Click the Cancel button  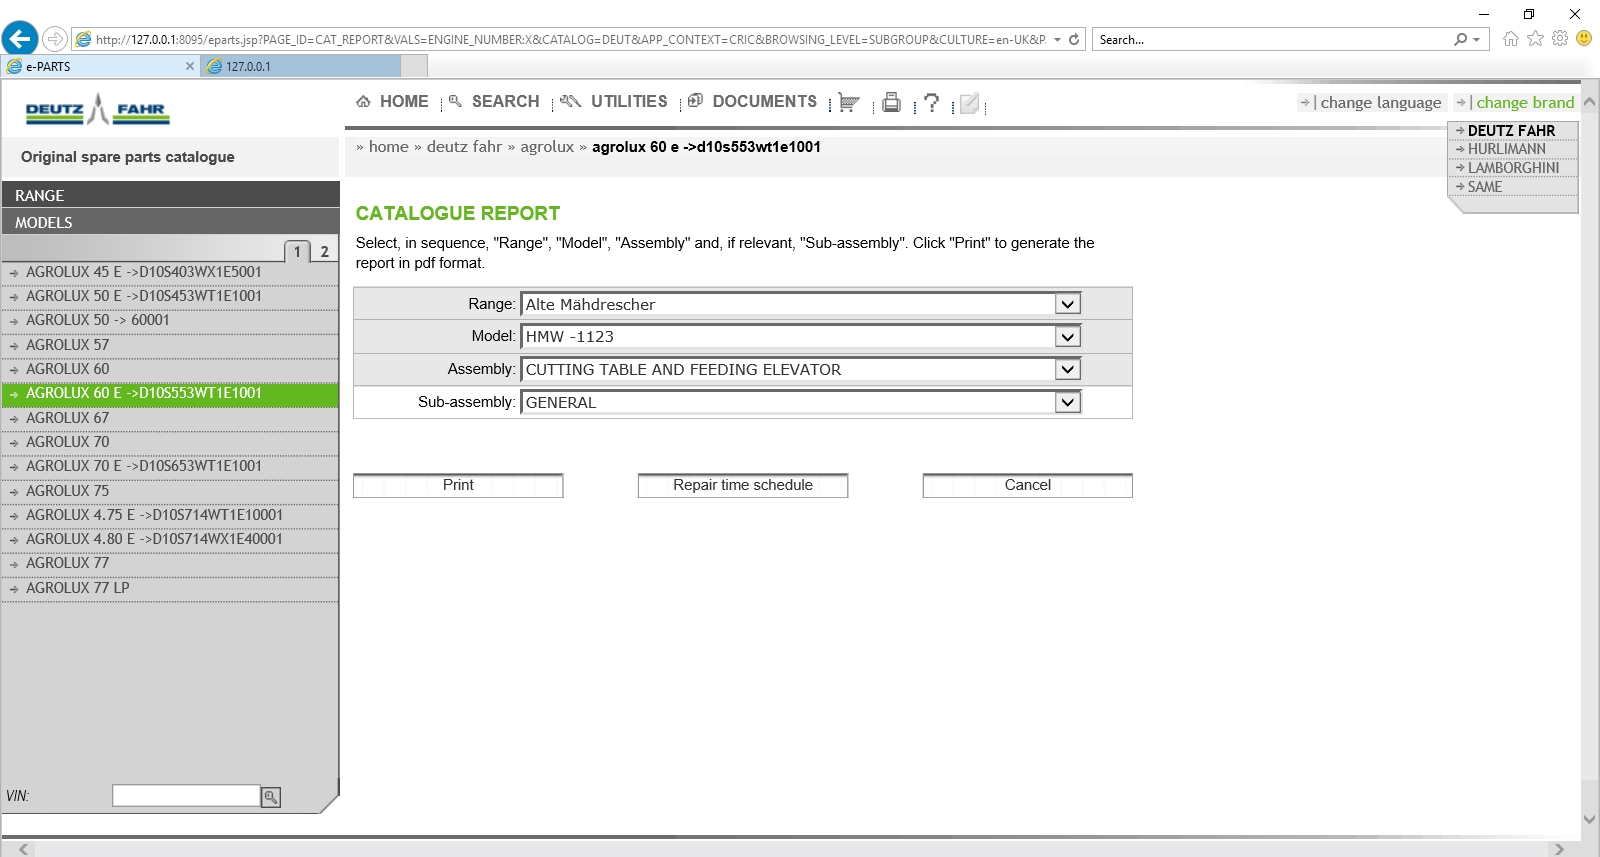1028,485
